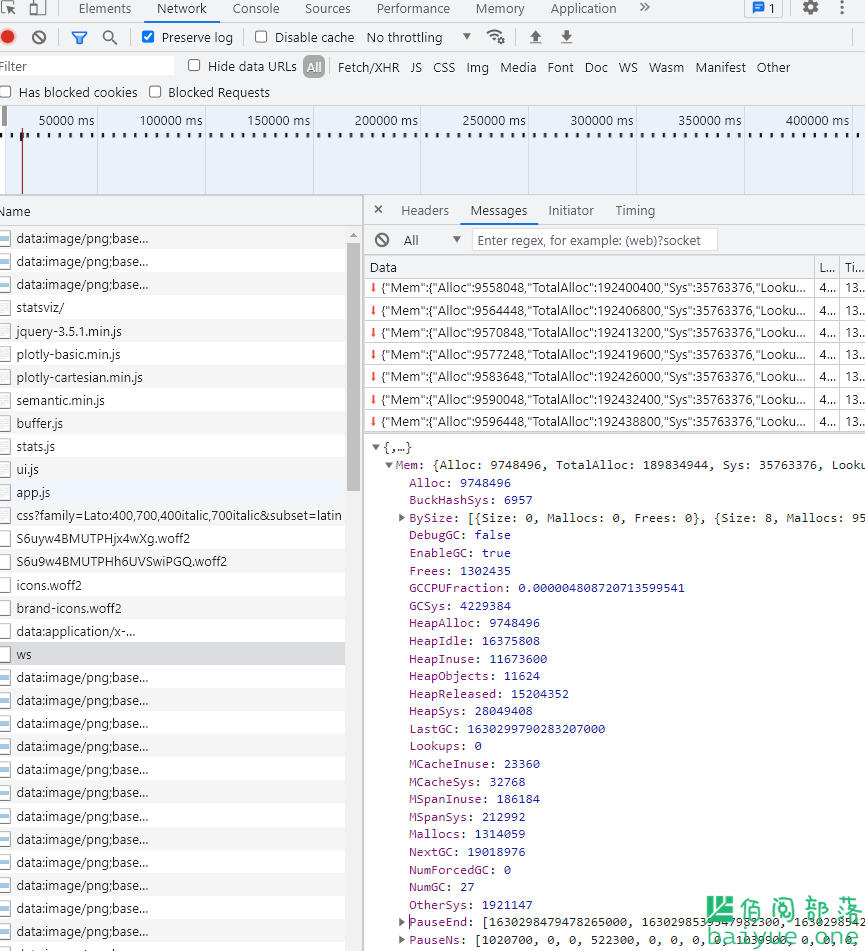This screenshot has width=865, height=951.
Task: Filter requests by JS
Action: (416, 67)
